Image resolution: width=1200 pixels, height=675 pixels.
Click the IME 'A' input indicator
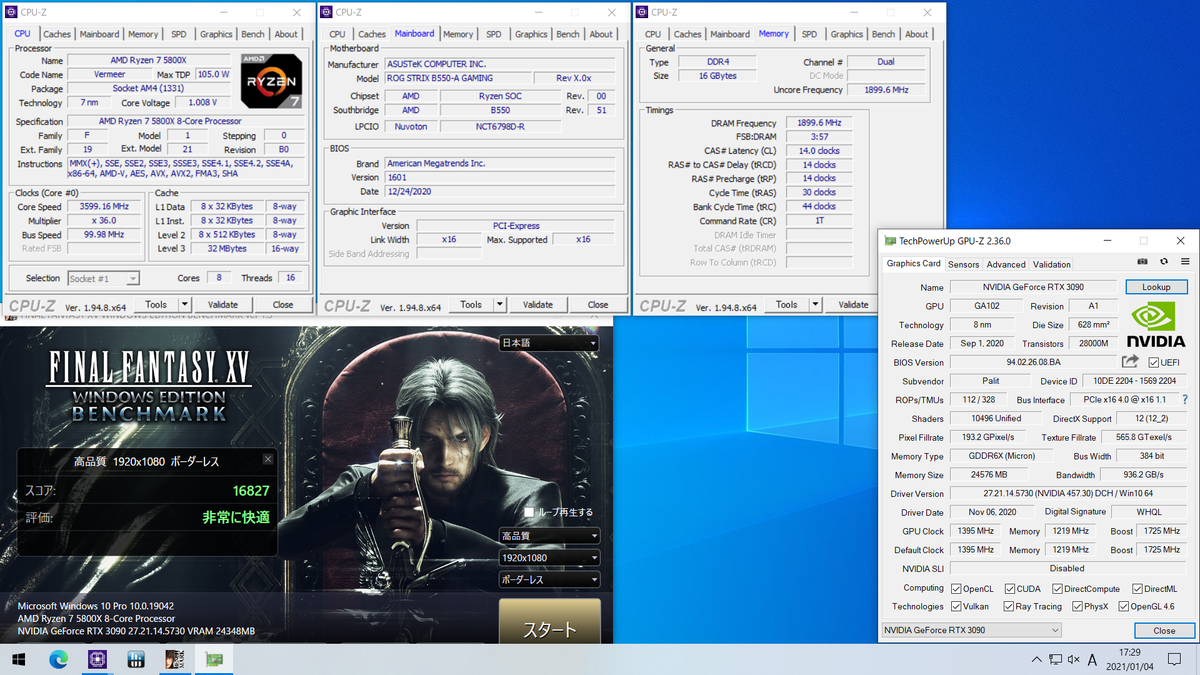point(1092,660)
